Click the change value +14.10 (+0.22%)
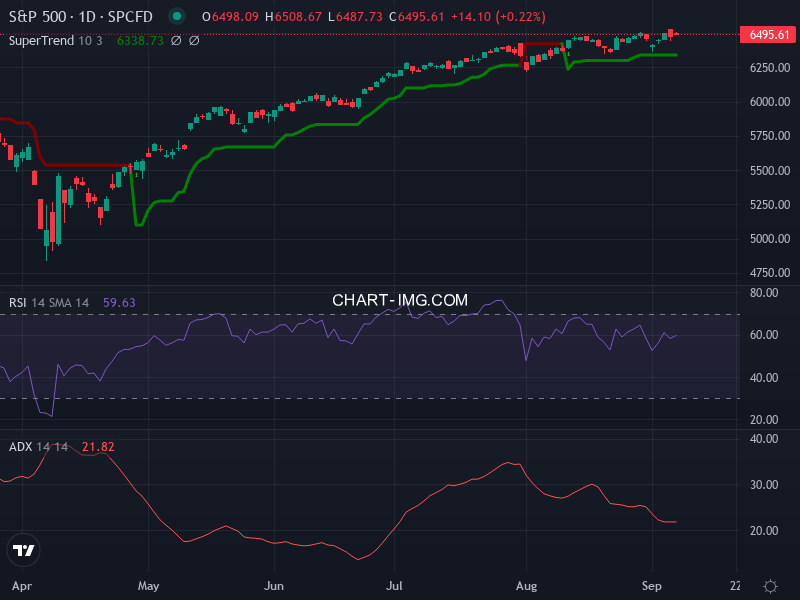This screenshot has height=600, width=800. point(498,17)
